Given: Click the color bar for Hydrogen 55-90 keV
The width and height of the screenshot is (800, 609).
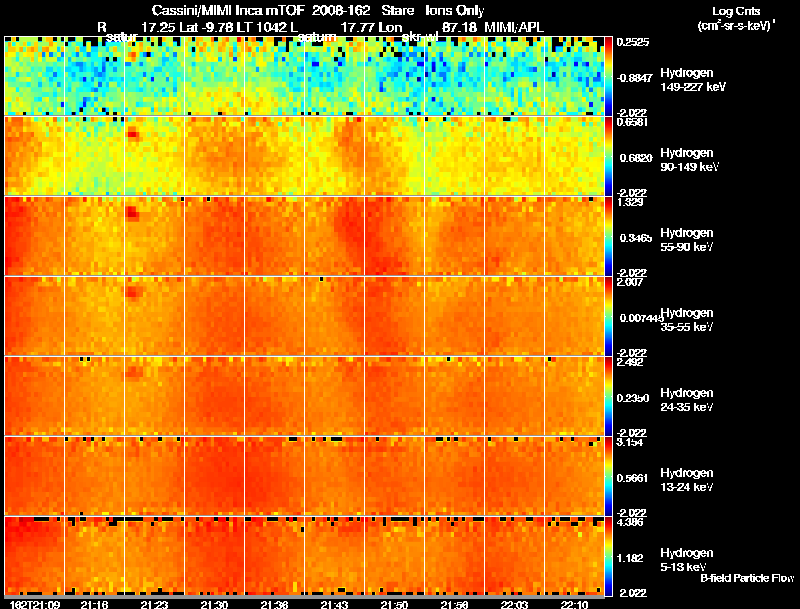Looking at the screenshot, I should (608, 236).
